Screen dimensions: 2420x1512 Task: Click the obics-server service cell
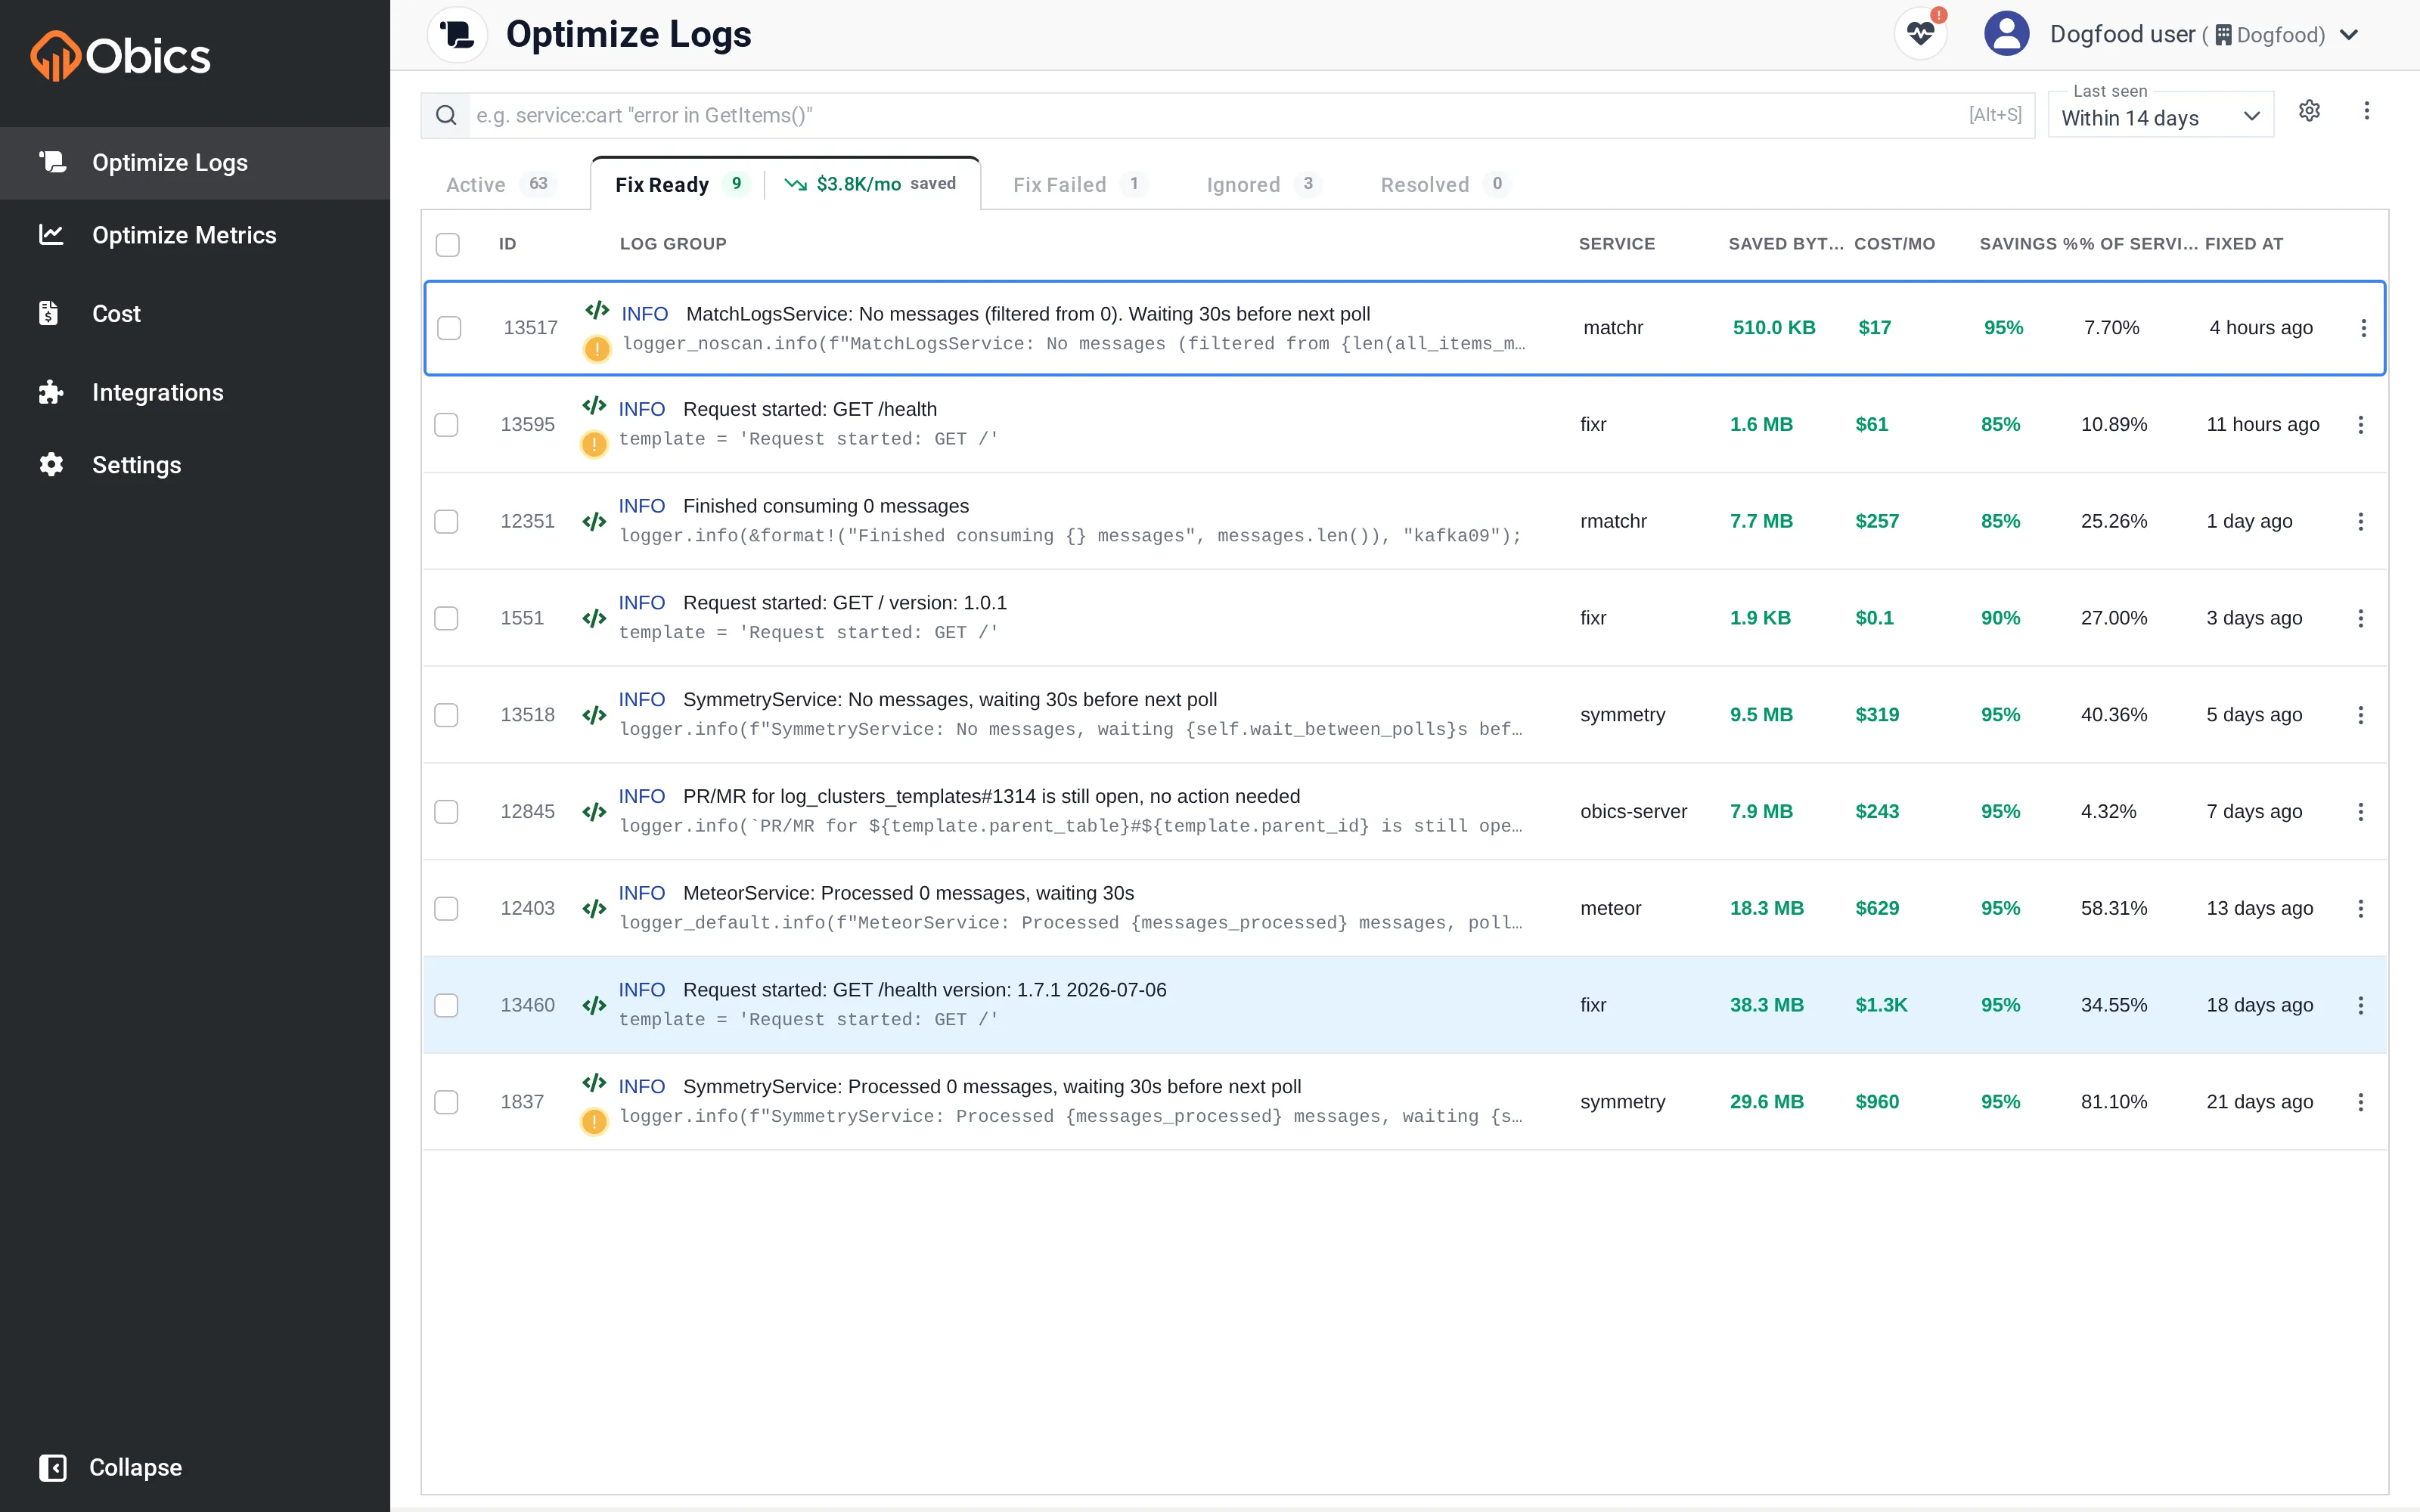click(1633, 812)
